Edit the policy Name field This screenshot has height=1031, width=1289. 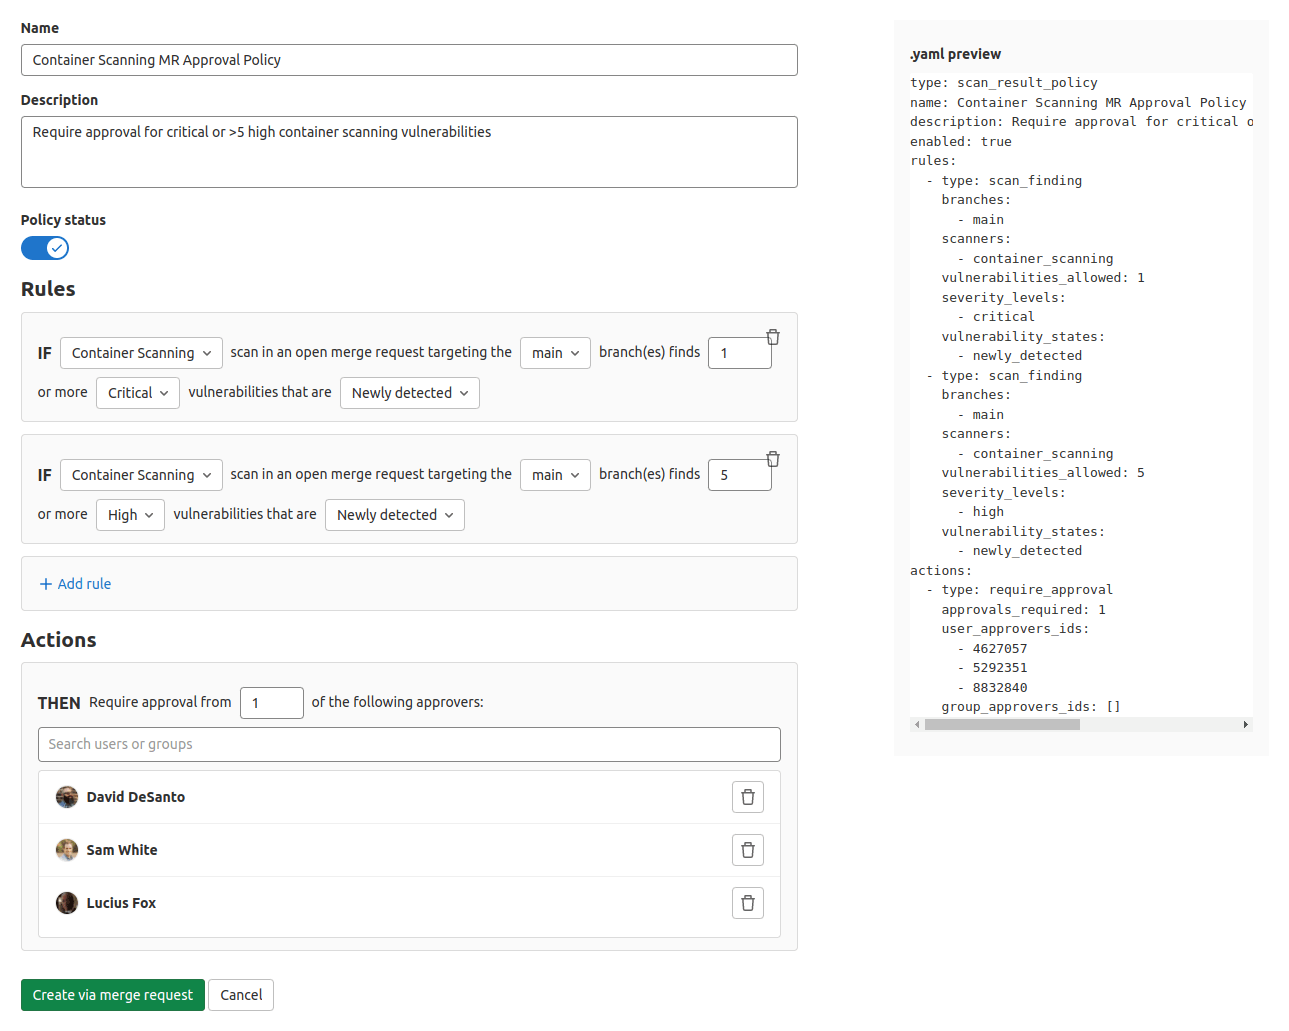tap(409, 60)
